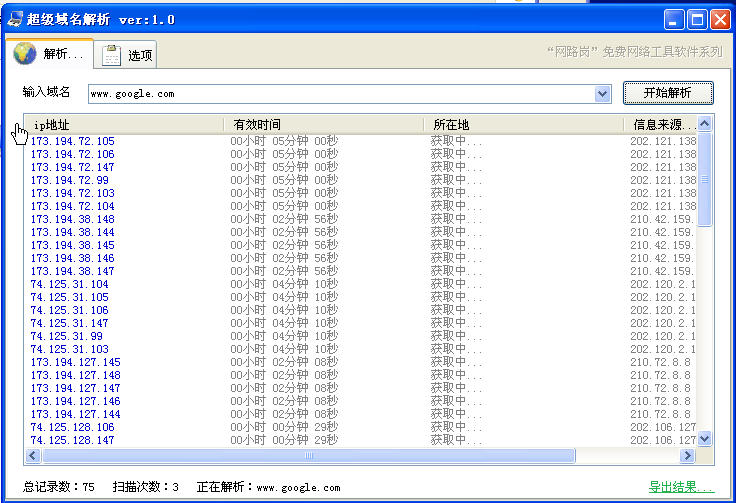This screenshot has height=503, width=736.
Task: Click into the www.google.com domain input field
Action: coord(341,94)
